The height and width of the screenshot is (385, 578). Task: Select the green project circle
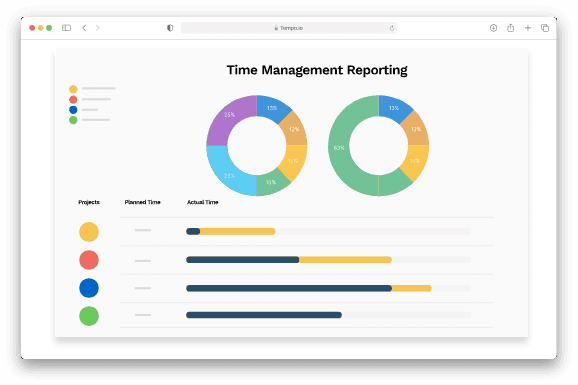pyautogui.click(x=89, y=316)
